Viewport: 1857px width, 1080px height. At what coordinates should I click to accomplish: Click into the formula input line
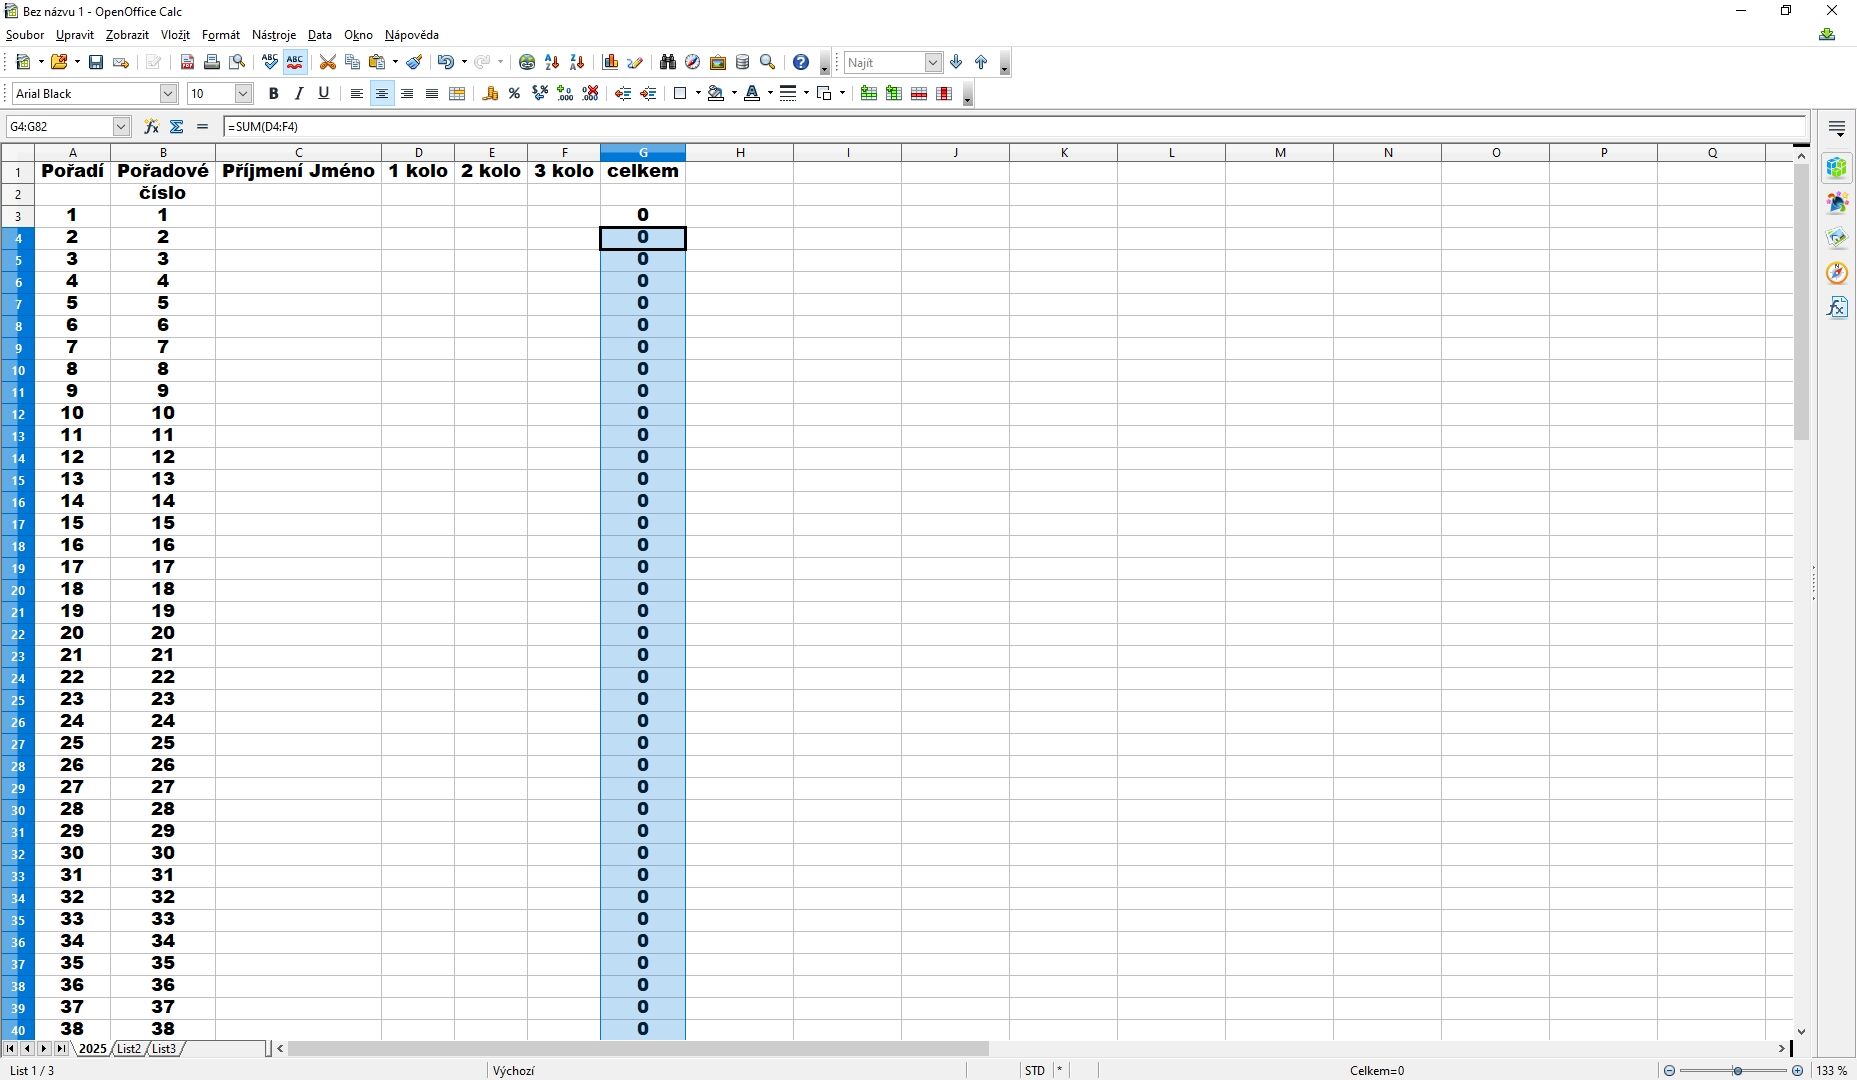[x=1014, y=126]
